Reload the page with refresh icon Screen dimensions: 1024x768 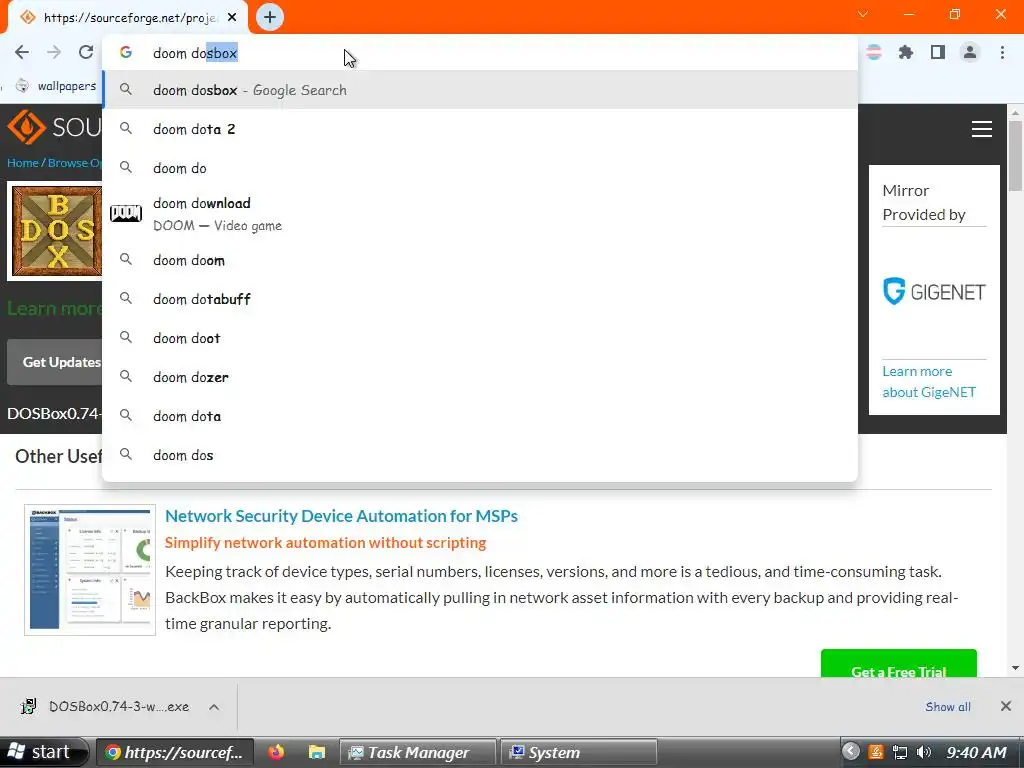click(x=86, y=52)
